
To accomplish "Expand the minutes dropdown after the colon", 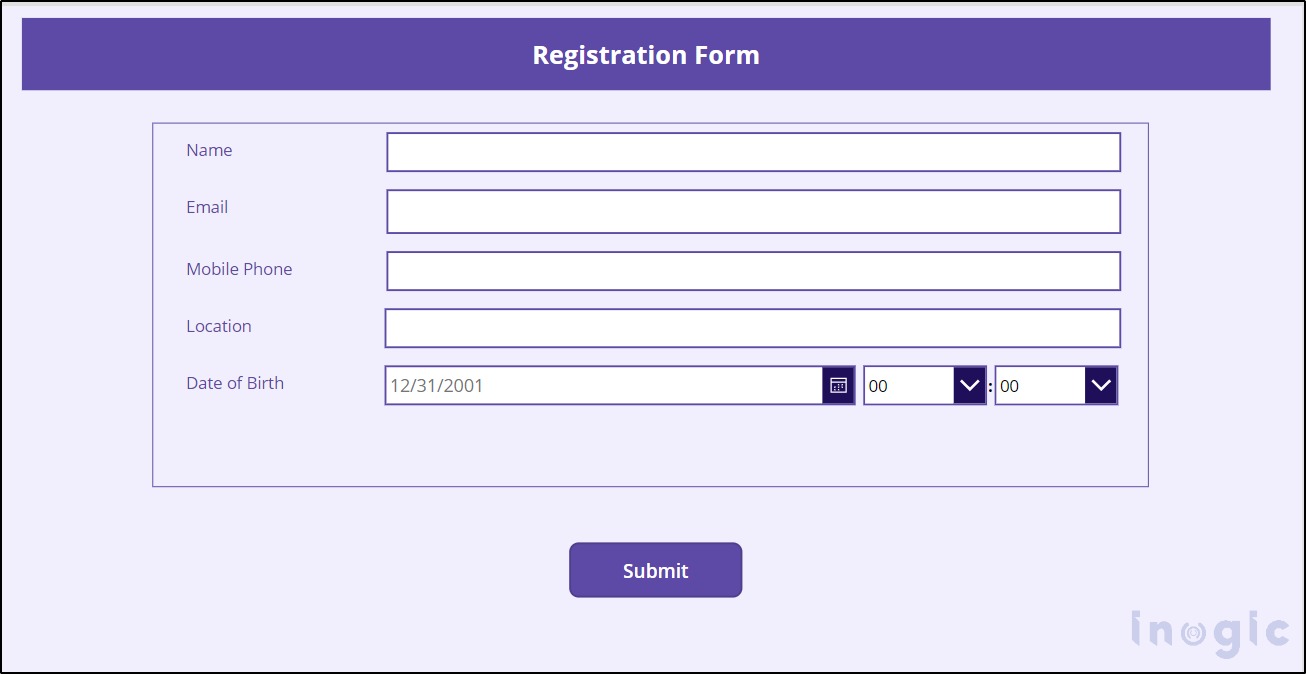I will click(x=1100, y=384).
